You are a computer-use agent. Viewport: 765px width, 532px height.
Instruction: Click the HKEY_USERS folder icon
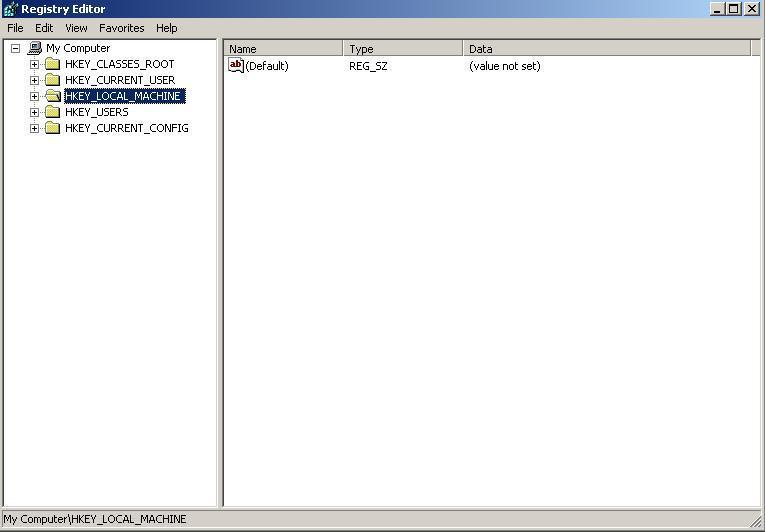click(52, 112)
